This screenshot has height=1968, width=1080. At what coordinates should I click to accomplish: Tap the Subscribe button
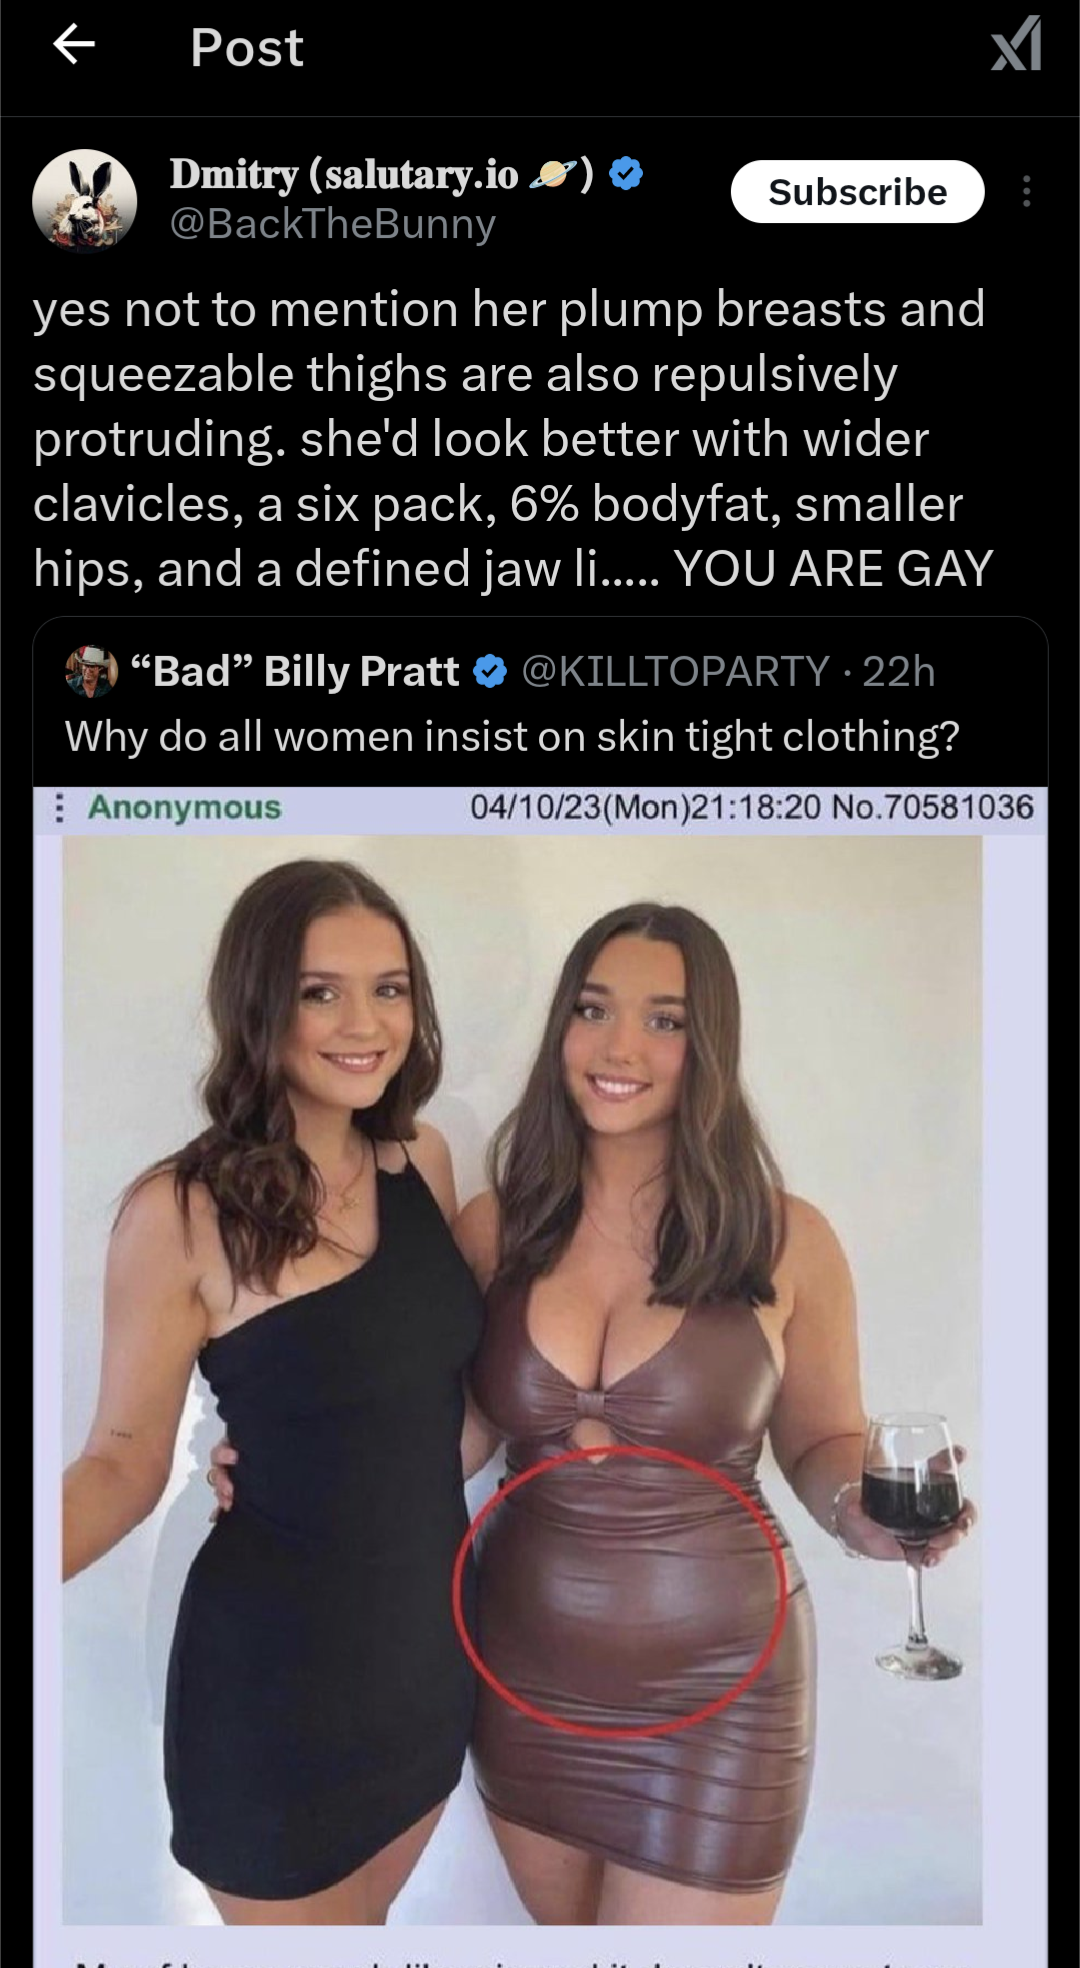pos(857,191)
